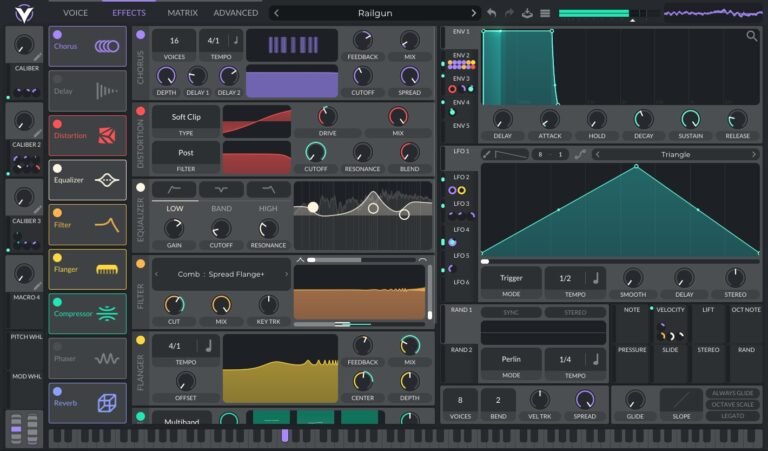Select next LFO shape right of Triangle
Screen dimensions: 768x451
coord(753,155)
